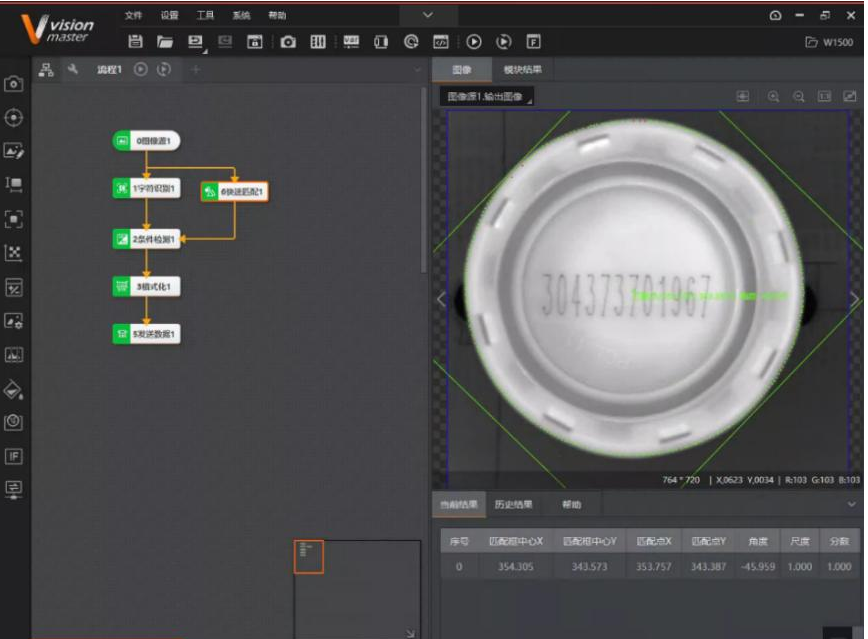Select the 6快速匹配1 module node

point(235,191)
